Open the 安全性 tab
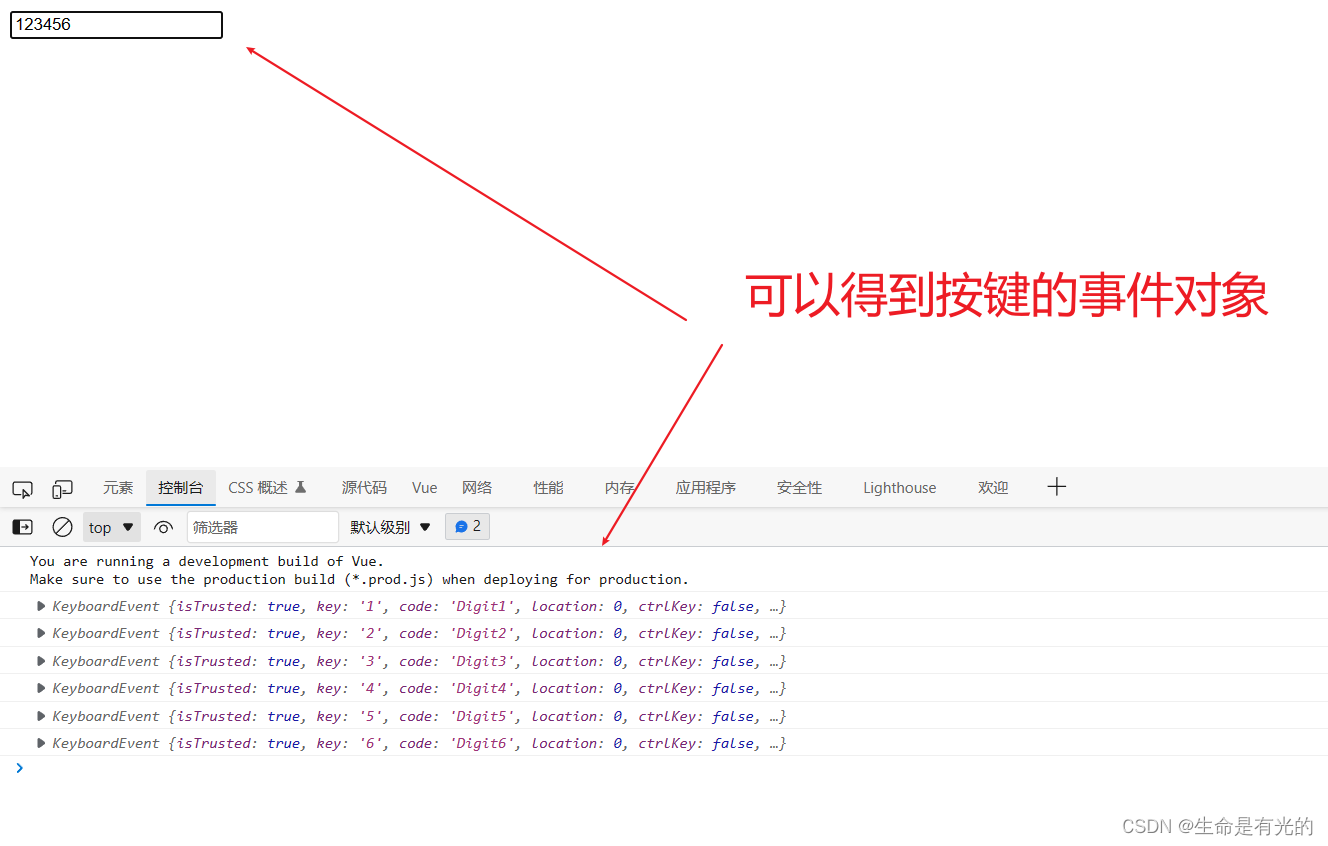The width and height of the screenshot is (1328, 846). pyautogui.click(x=799, y=488)
